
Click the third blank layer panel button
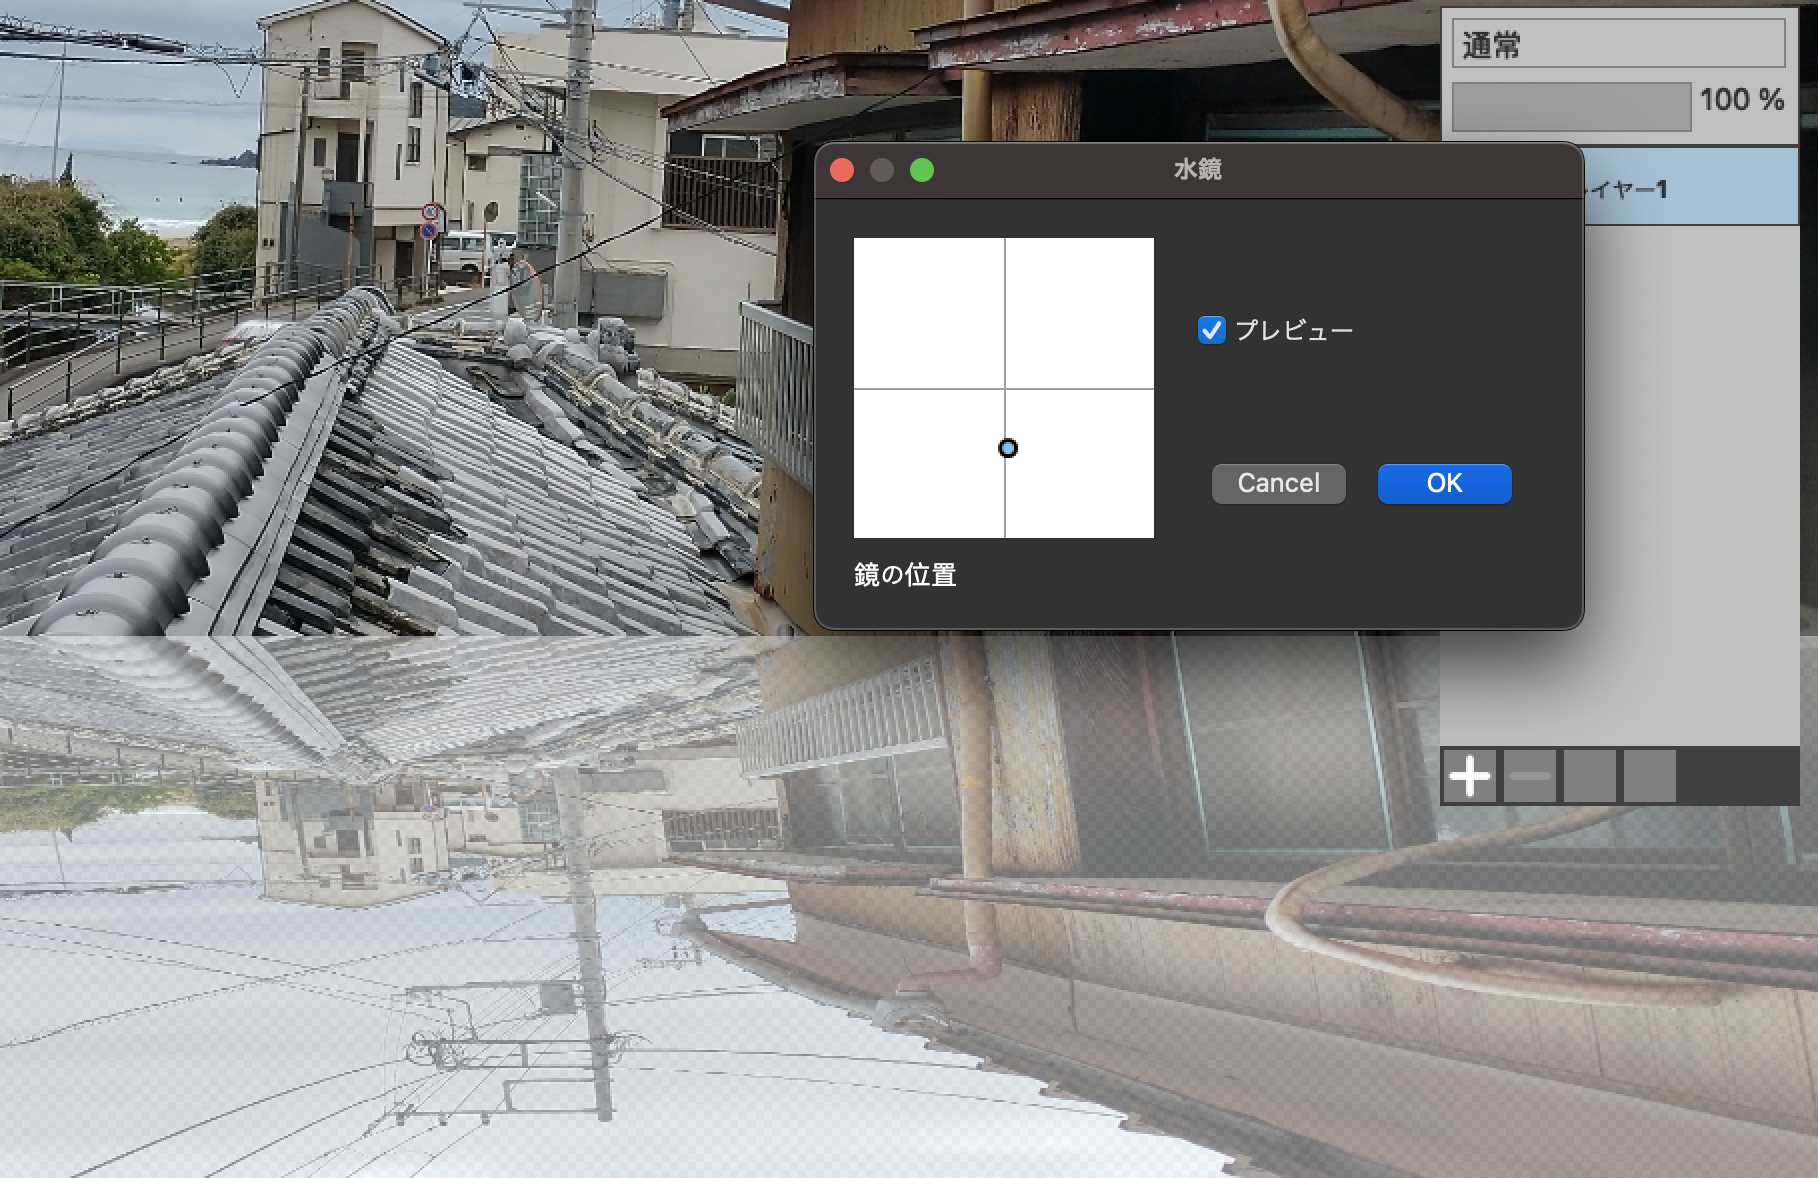tap(1589, 776)
